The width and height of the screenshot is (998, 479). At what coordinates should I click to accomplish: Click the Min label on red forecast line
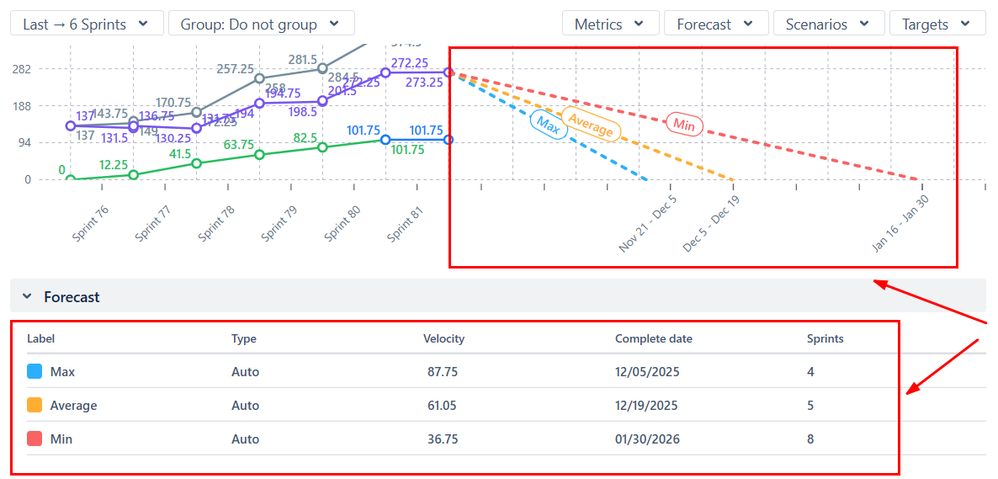click(x=684, y=125)
